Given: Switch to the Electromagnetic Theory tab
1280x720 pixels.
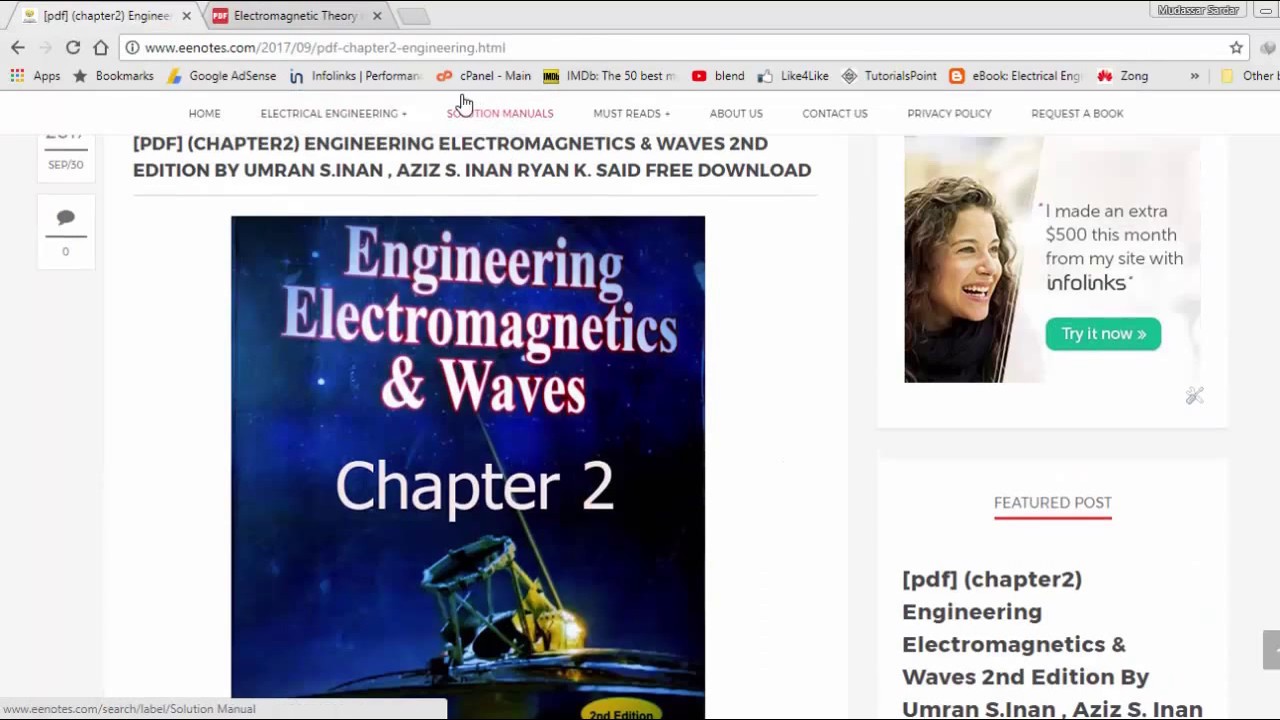Looking at the screenshot, I should tap(295, 16).
